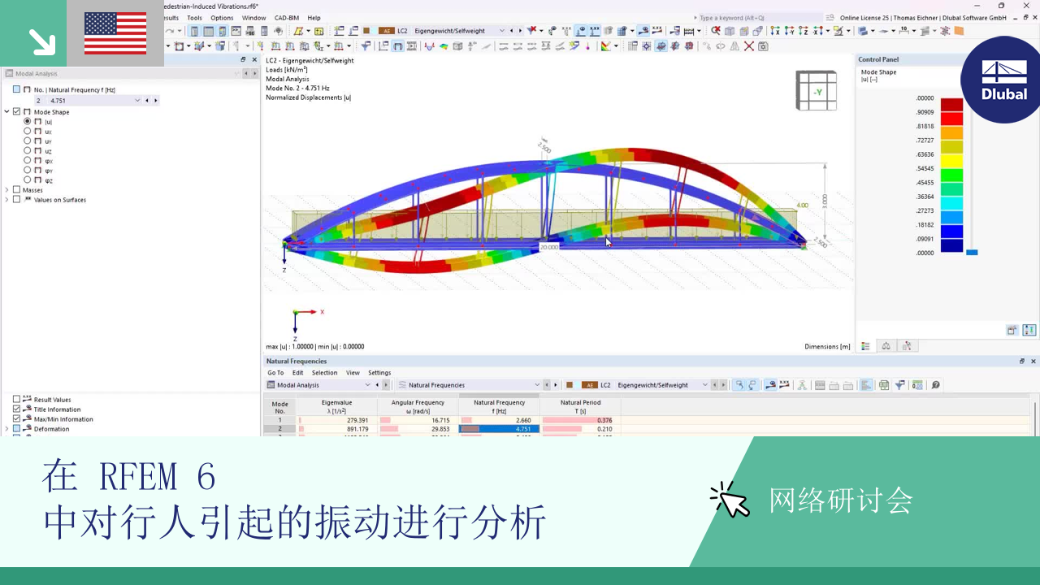Click the filter settings icon below Control Panel
The height and width of the screenshot is (585, 1040).
click(x=907, y=346)
